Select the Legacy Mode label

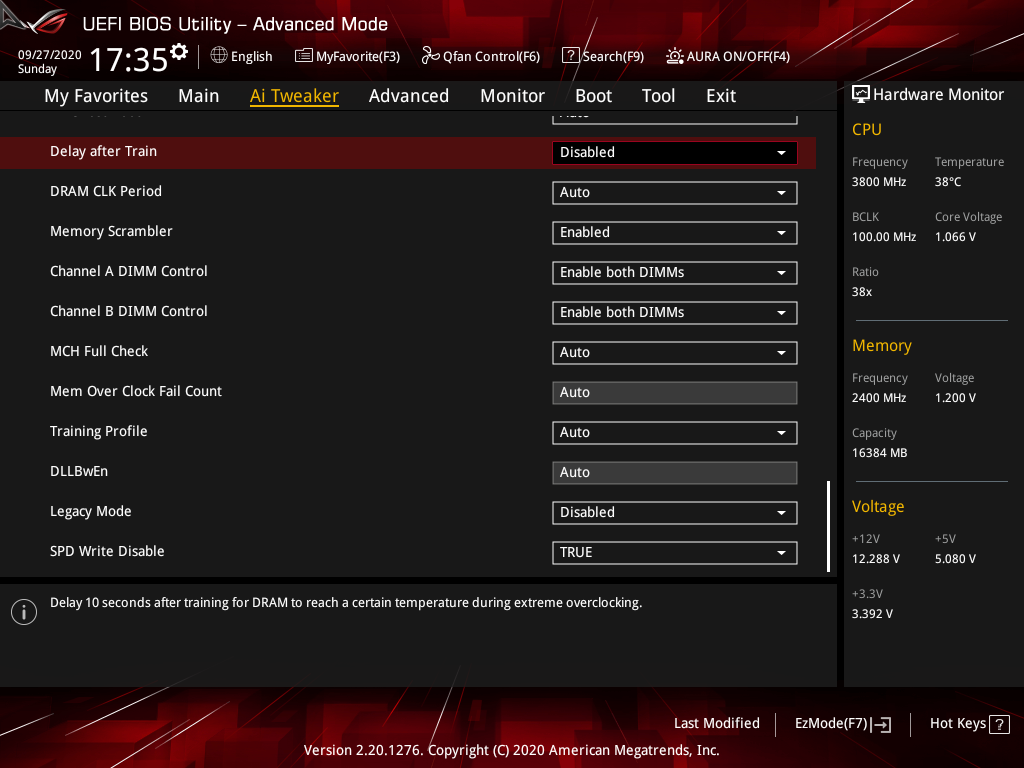pyautogui.click(x=91, y=511)
